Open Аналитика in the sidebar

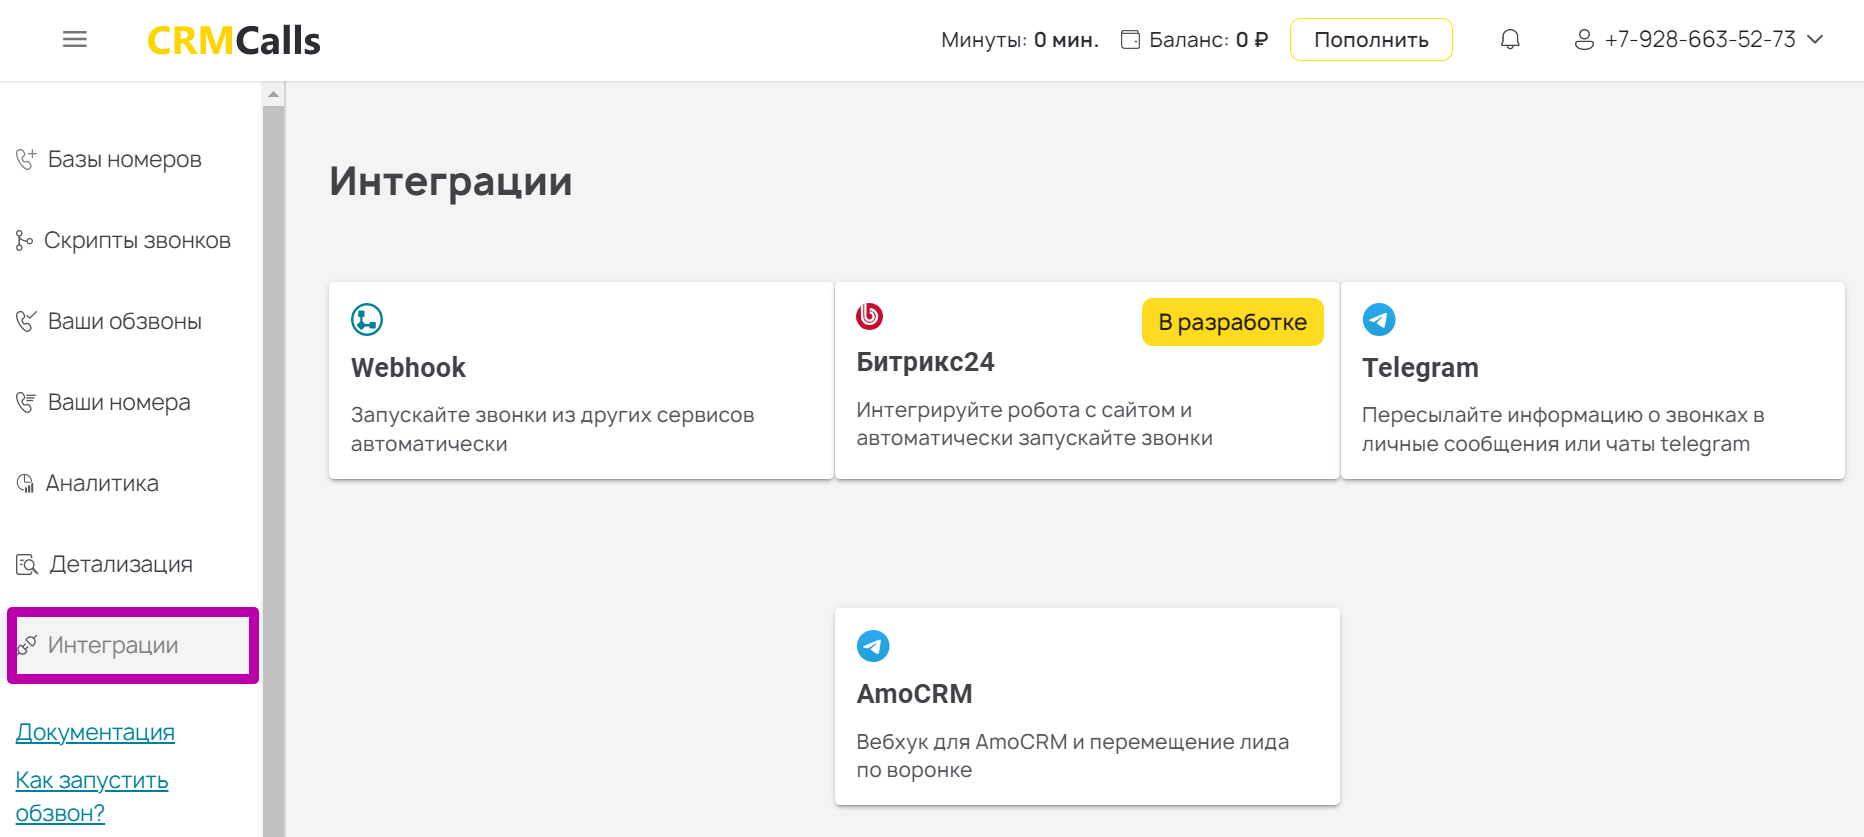tap(102, 484)
